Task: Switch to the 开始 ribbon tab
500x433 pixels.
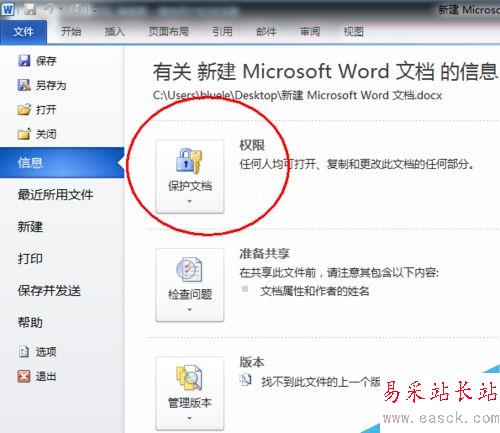Action: pos(71,32)
